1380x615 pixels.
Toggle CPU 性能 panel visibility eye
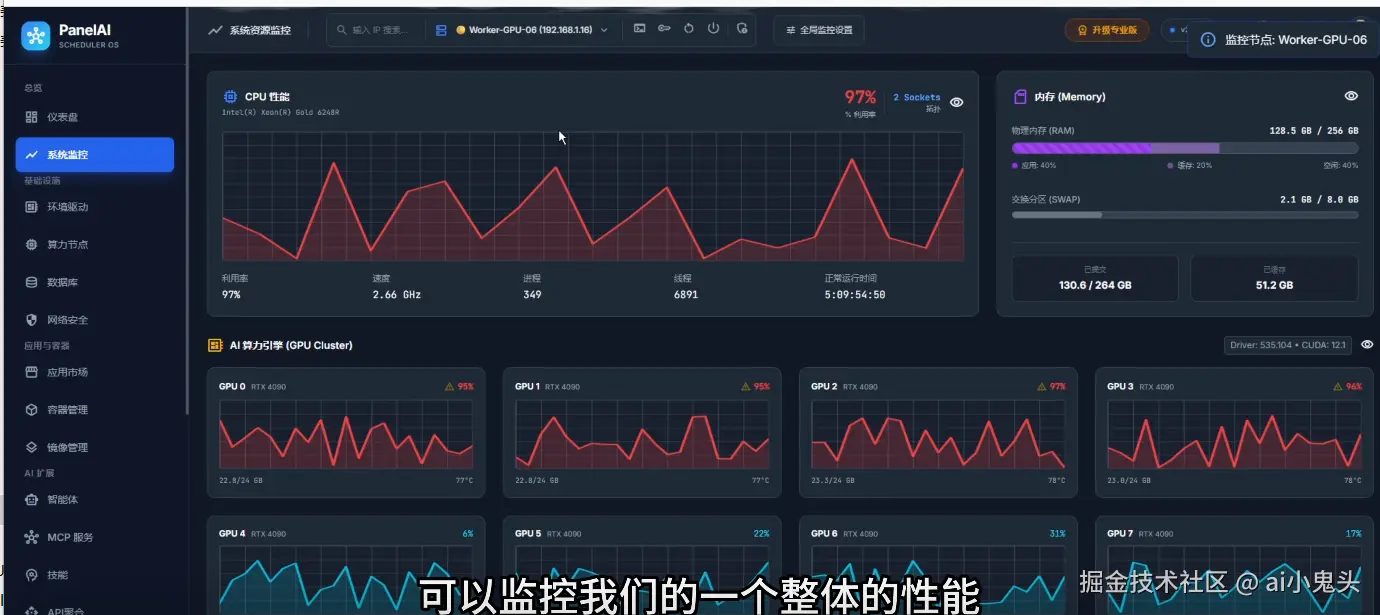click(x=957, y=102)
